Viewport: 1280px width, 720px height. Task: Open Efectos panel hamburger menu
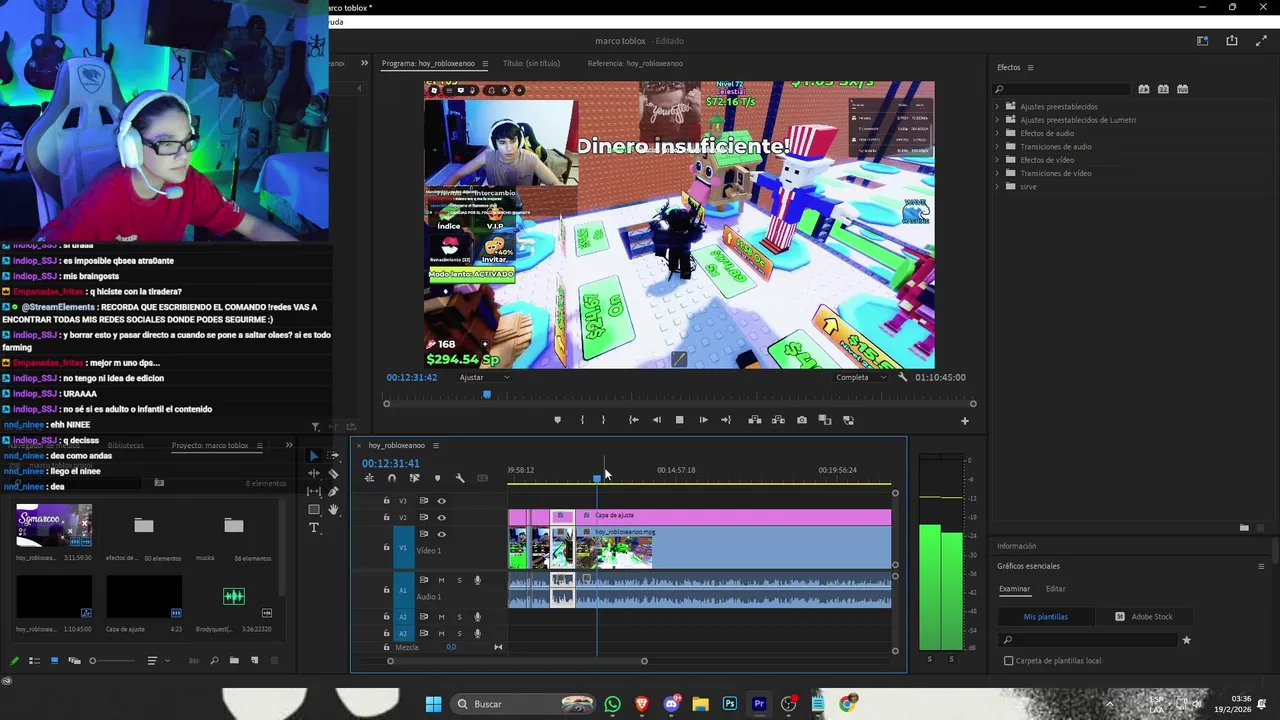[x=1030, y=68]
